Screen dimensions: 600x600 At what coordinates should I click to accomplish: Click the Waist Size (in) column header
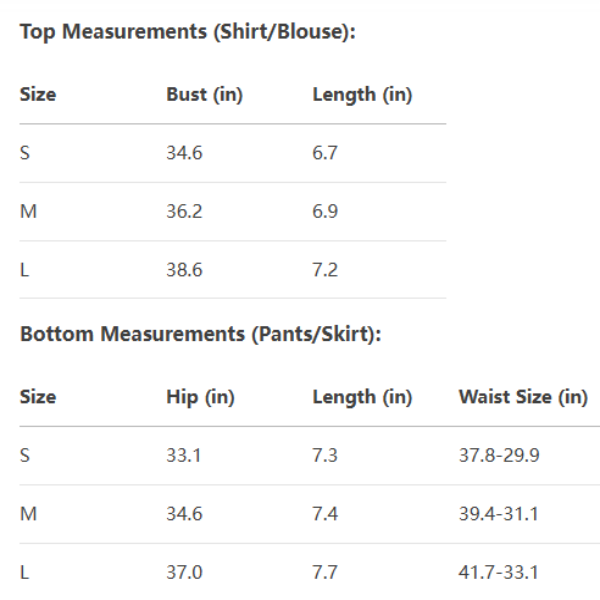point(523,397)
